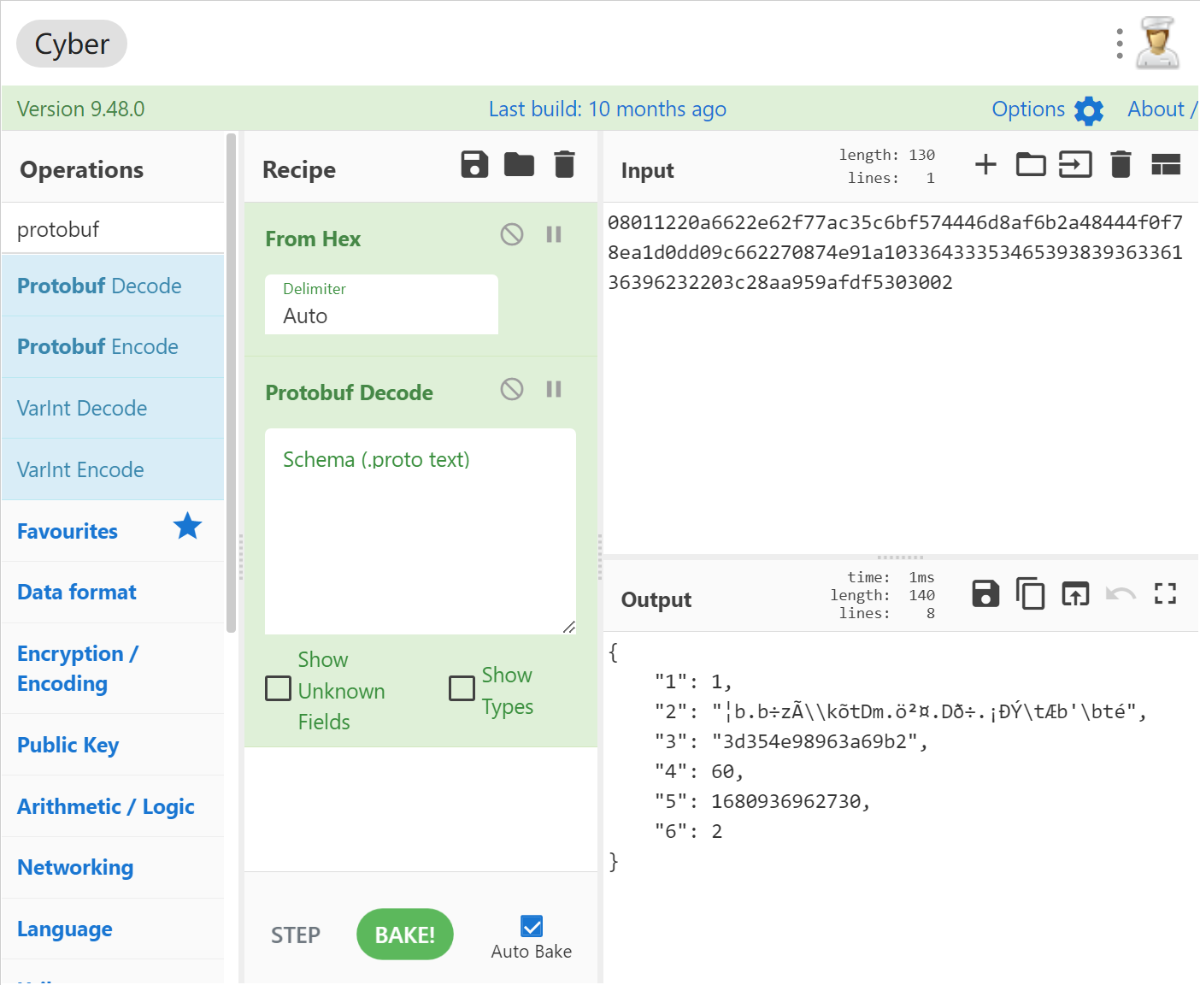Clear the recipe with trash icon
The width and height of the screenshot is (1200, 985).
point(565,164)
